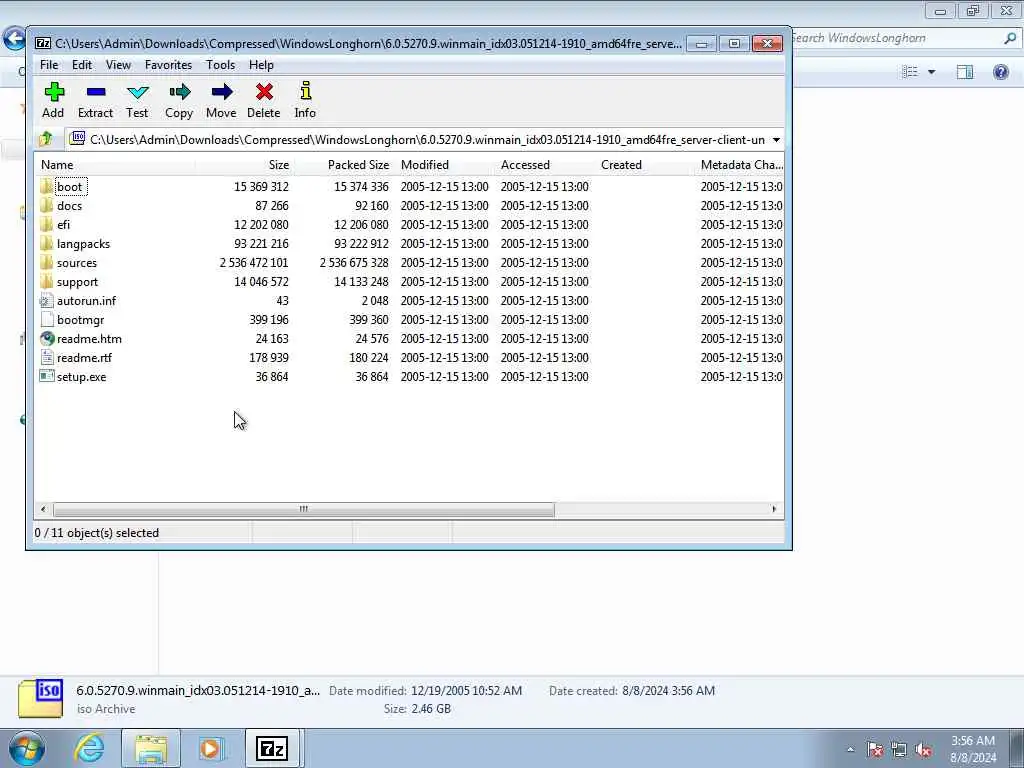Click the Add toolbar icon

(x=54, y=92)
